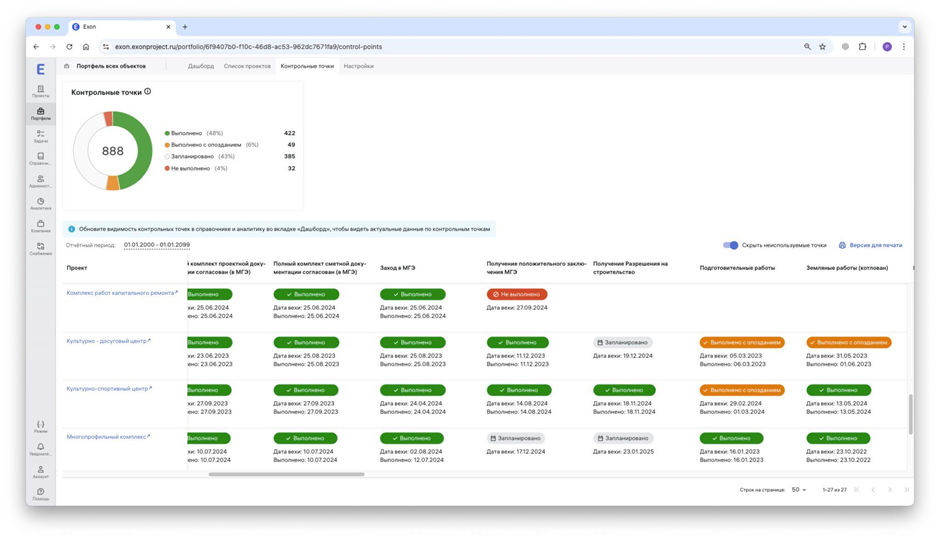Open rows-per-page dropdown showing 50

798,490
